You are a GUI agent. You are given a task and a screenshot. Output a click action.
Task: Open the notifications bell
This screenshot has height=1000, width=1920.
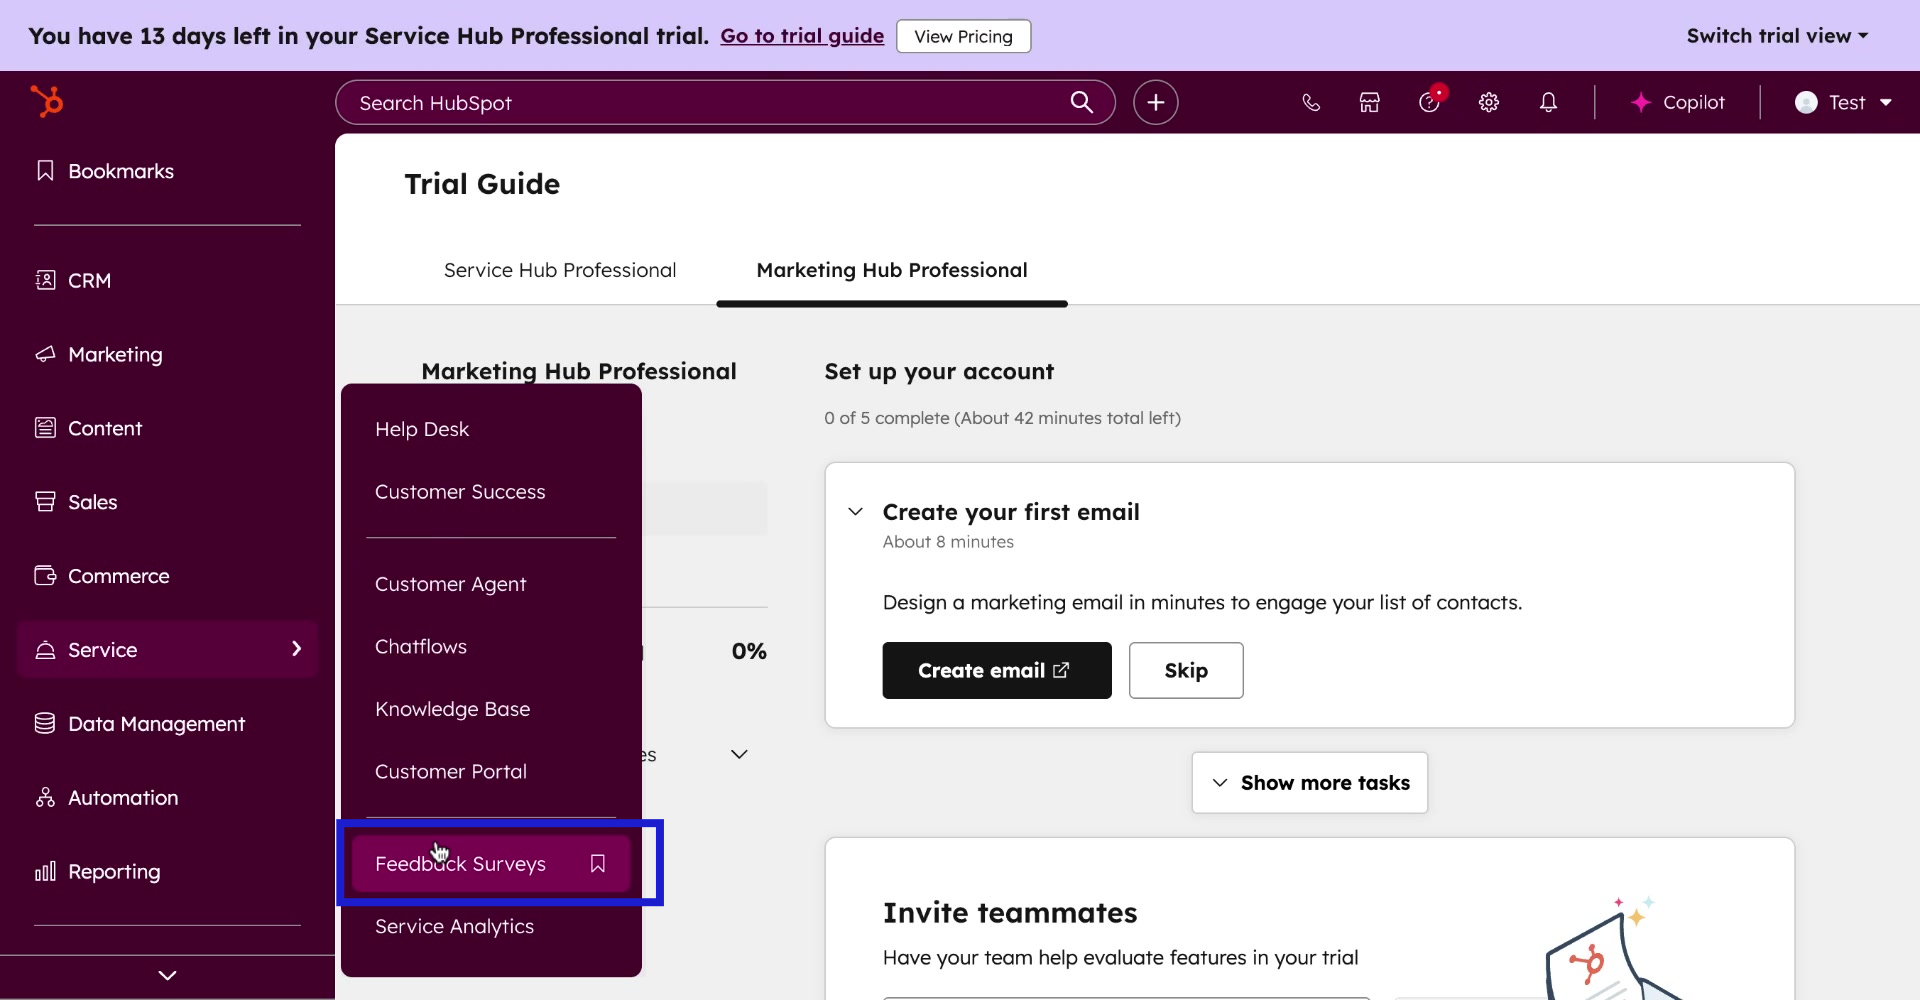pyautogui.click(x=1548, y=102)
